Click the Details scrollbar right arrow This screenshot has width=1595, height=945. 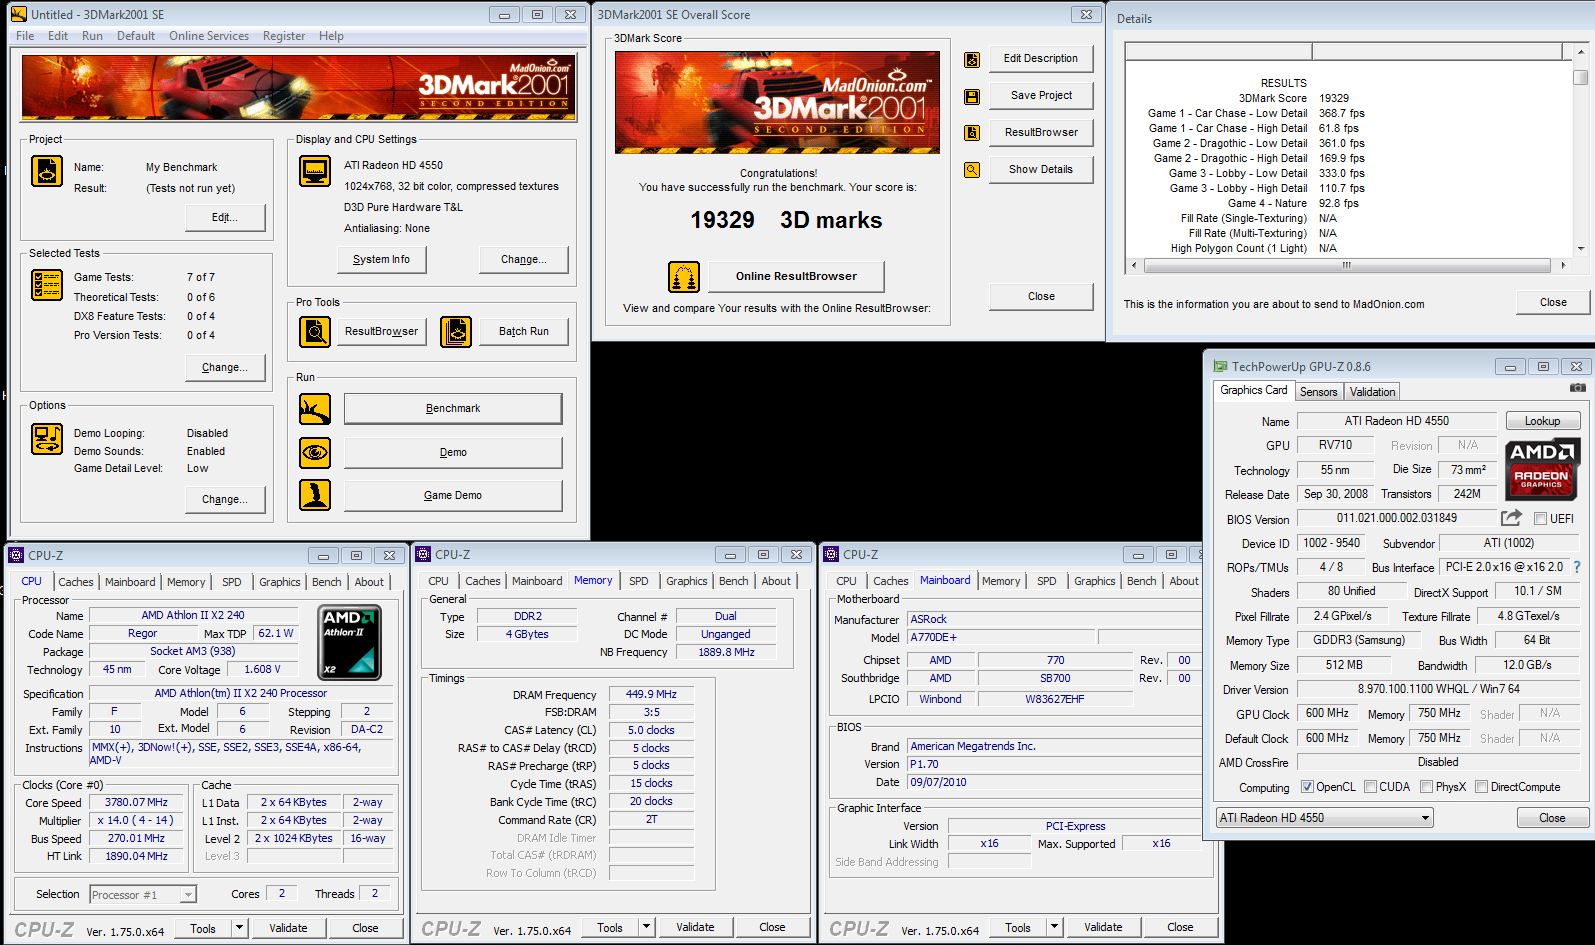click(x=1563, y=266)
